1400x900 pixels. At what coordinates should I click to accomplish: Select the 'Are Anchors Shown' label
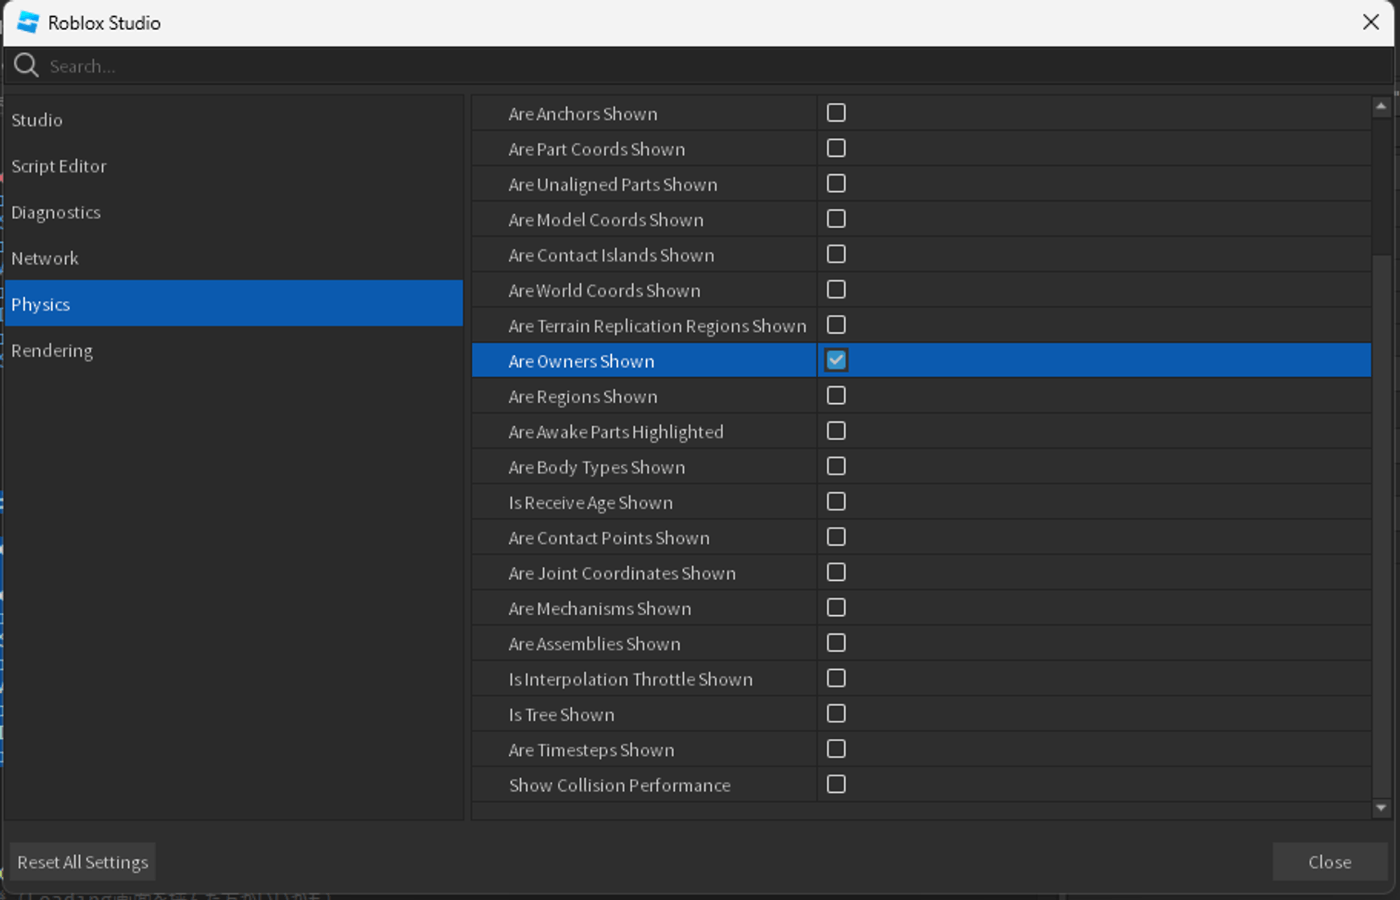[583, 114]
